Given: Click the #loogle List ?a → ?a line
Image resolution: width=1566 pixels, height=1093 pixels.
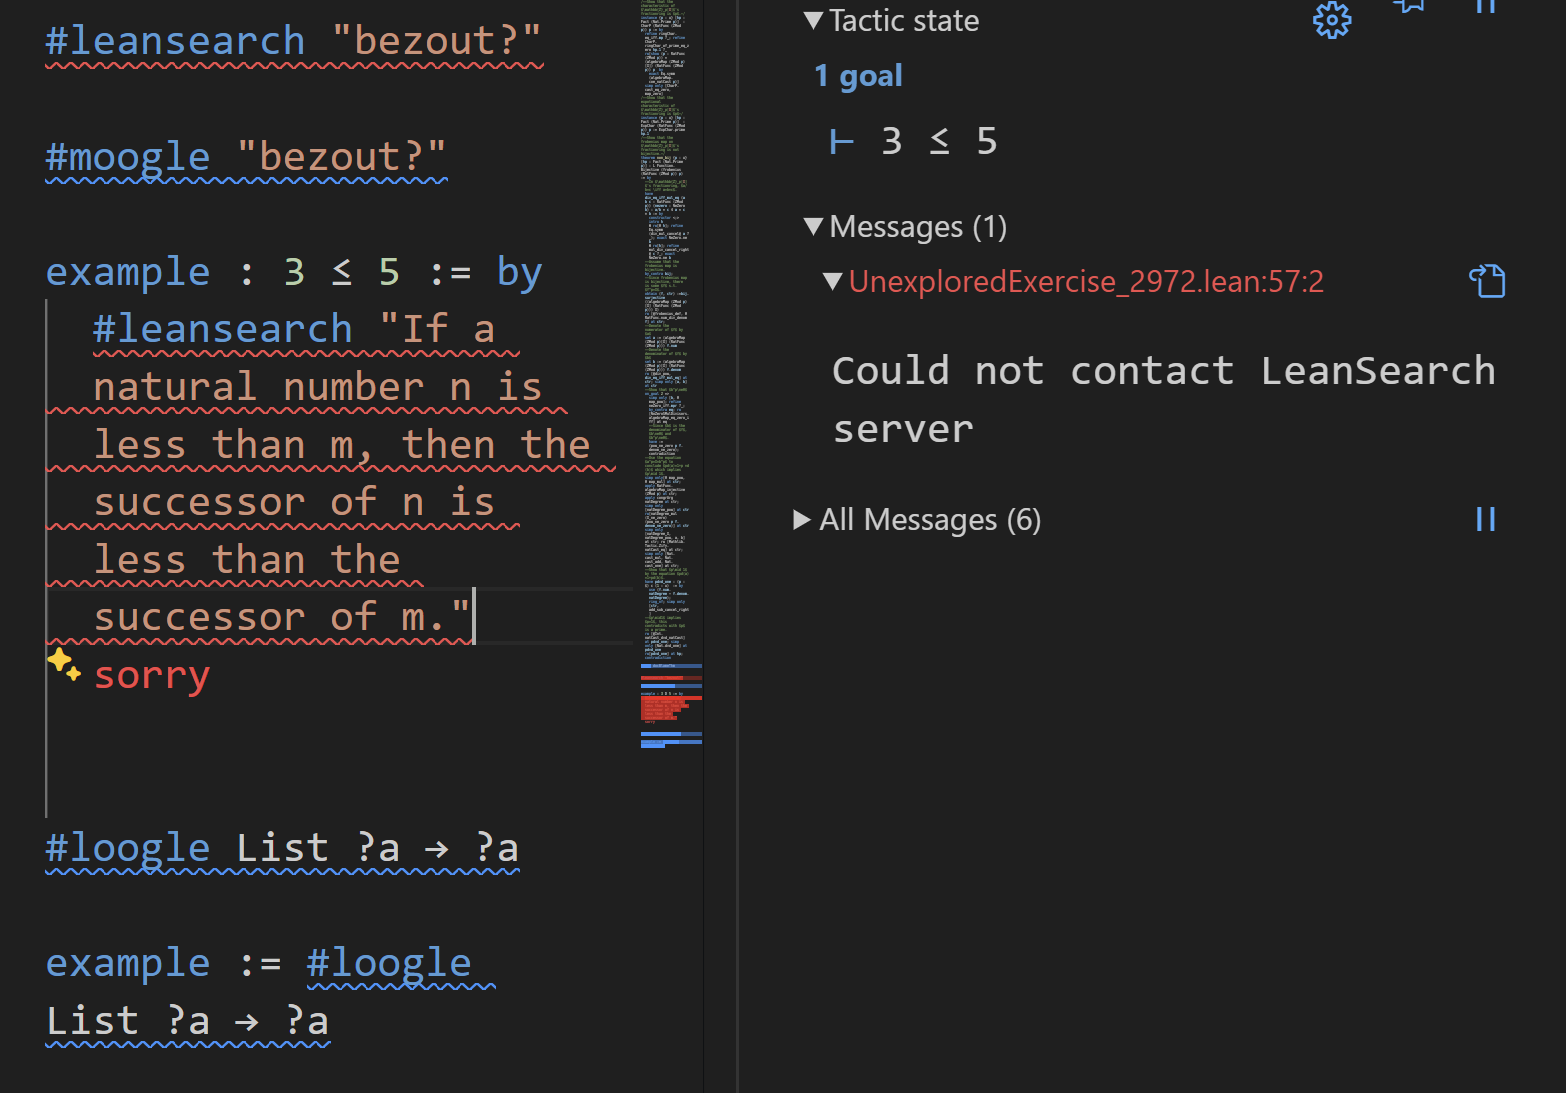Looking at the screenshot, I should [281, 848].
